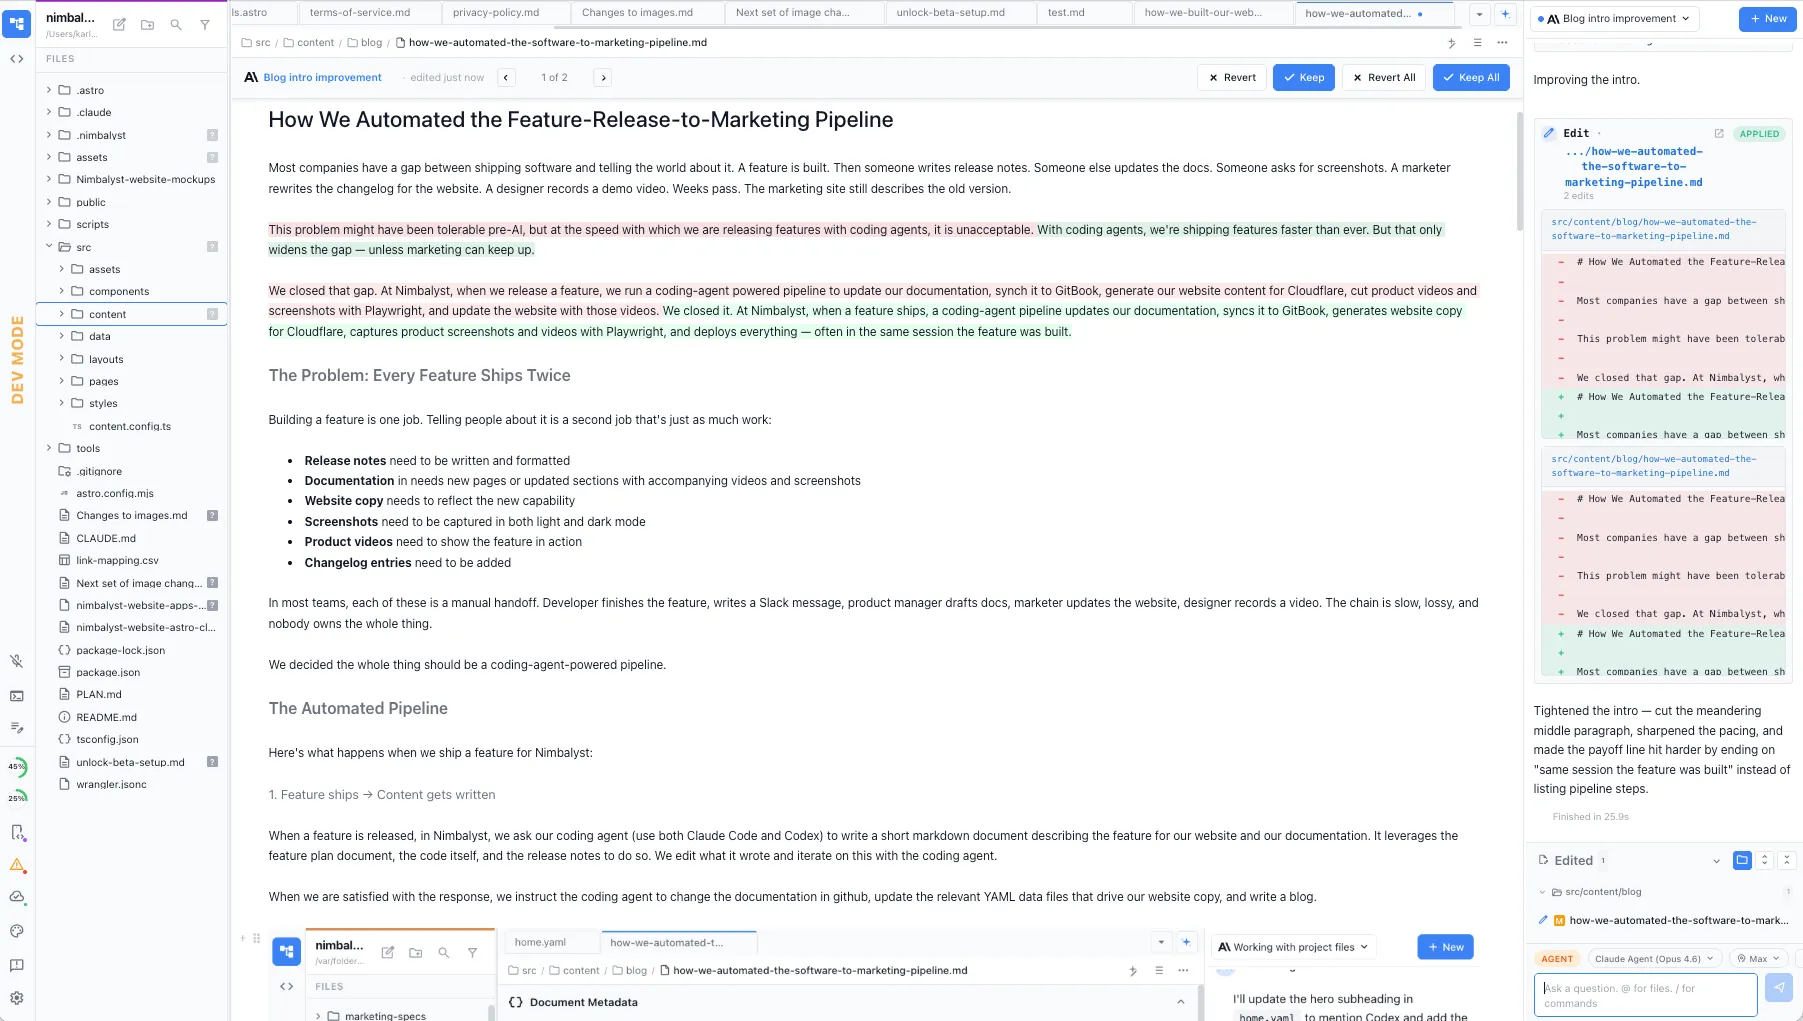The width and height of the screenshot is (1803, 1021).
Task: Open the Claude Agent (Opus 4.6) model dropdown
Action: [x=1653, y=958]
